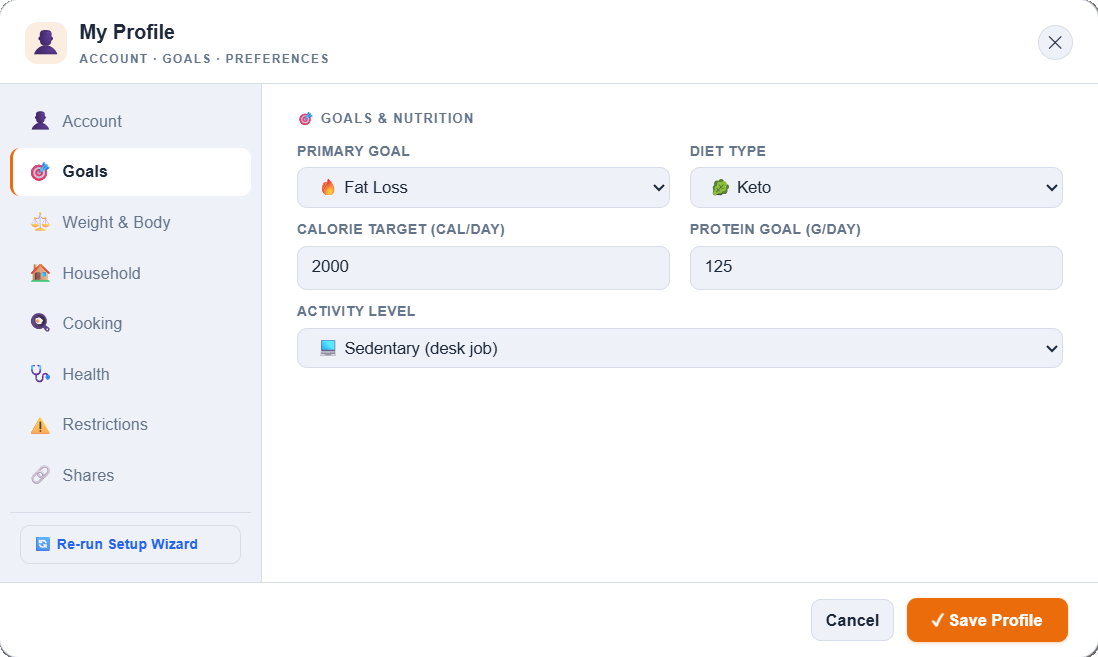This screenshot has height=657, width=1098.
Task: Click the Protein Goal input field
Action: point(876,267)
